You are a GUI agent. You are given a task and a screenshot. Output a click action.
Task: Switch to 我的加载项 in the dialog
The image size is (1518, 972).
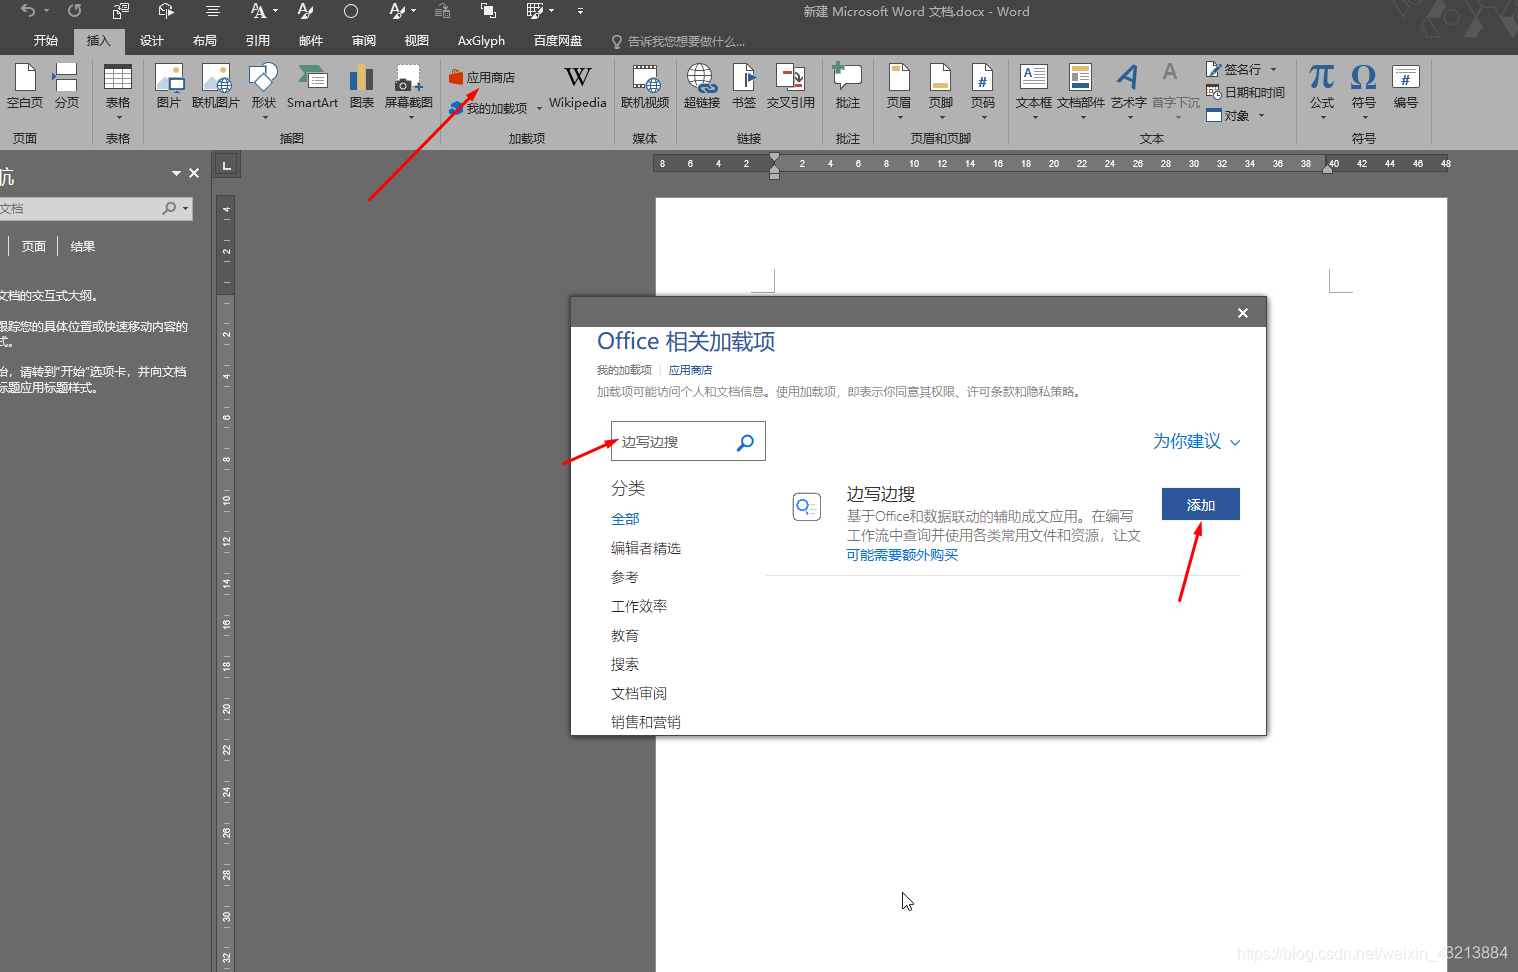pos(624,370)
